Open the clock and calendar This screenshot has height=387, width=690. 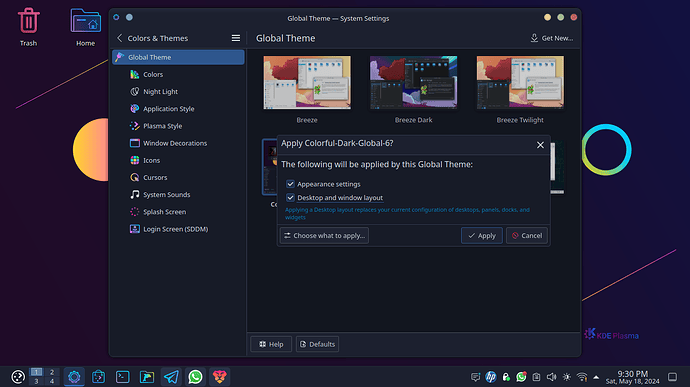pyautogui.click(x=632, y=377)
